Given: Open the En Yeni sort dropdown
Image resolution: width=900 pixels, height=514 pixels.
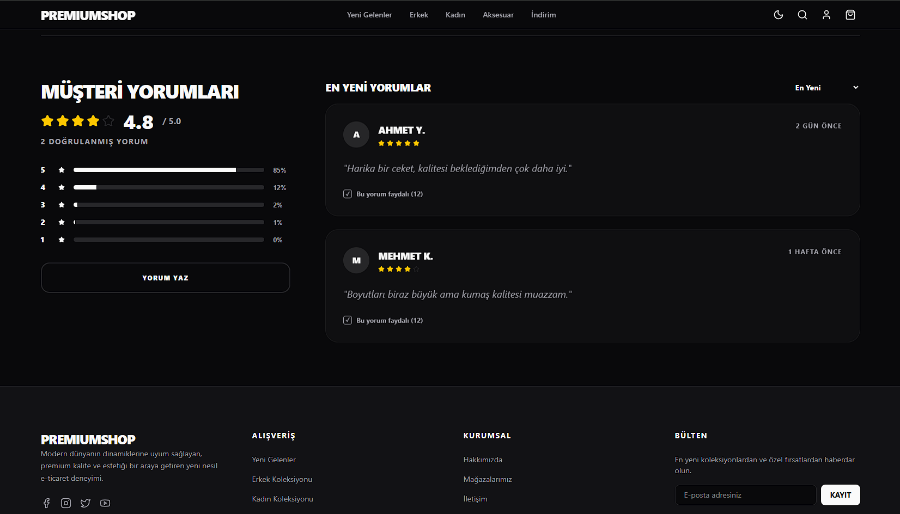Looking at the screenshot, I should [825, 88].
